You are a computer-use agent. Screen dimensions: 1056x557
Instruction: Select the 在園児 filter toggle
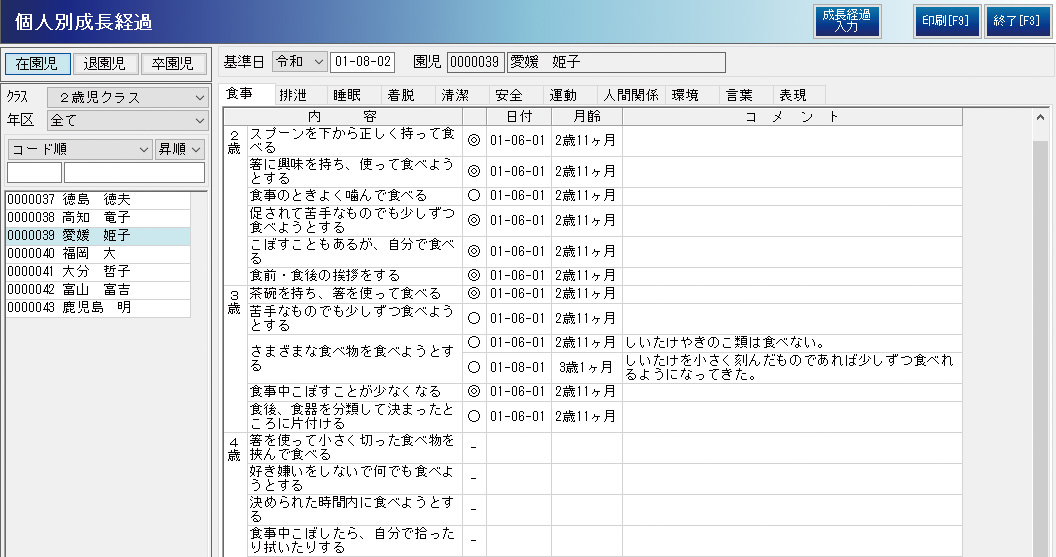[37, 63]
